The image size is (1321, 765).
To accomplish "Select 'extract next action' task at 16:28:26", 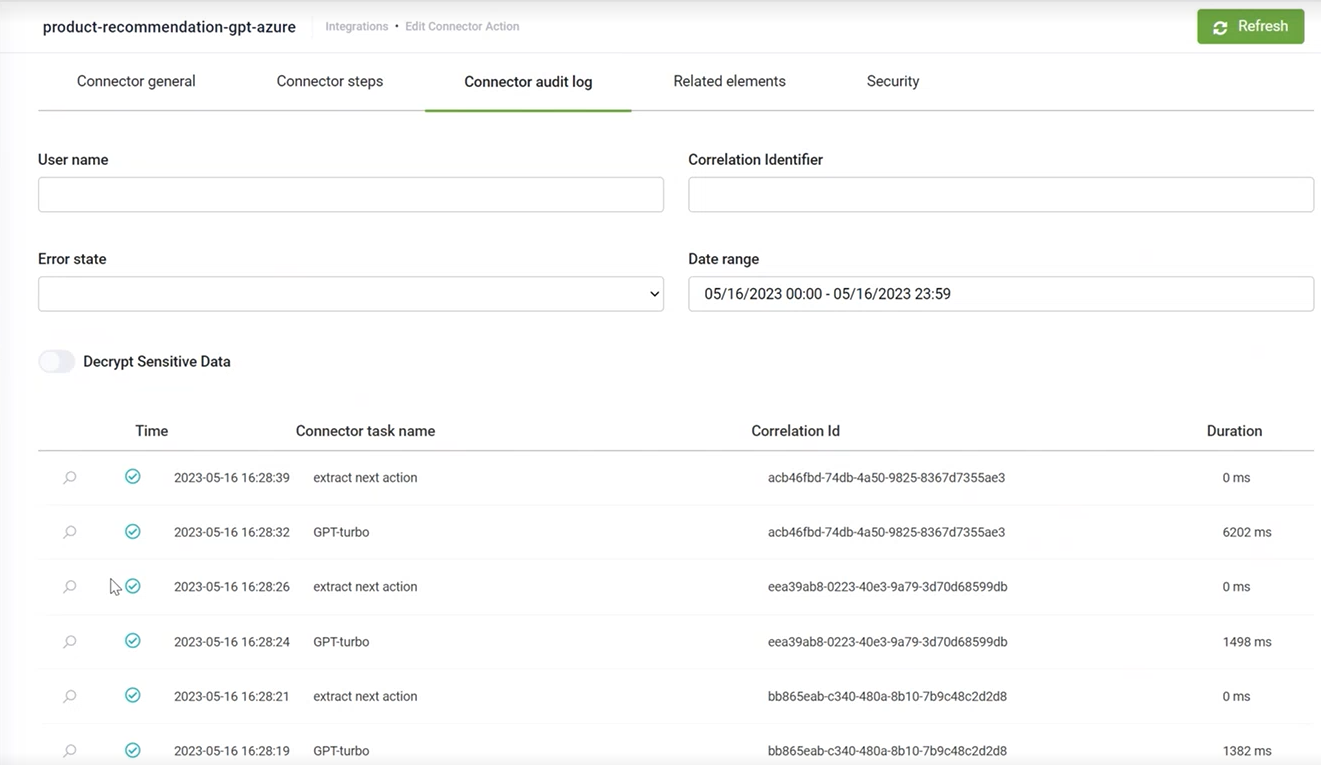I will click(365, 587).
